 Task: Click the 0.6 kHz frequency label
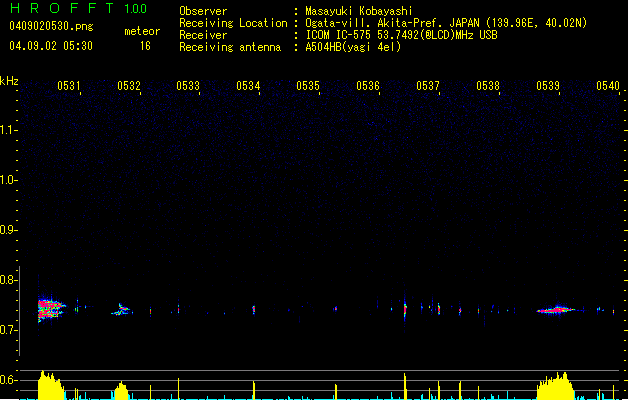9,380
